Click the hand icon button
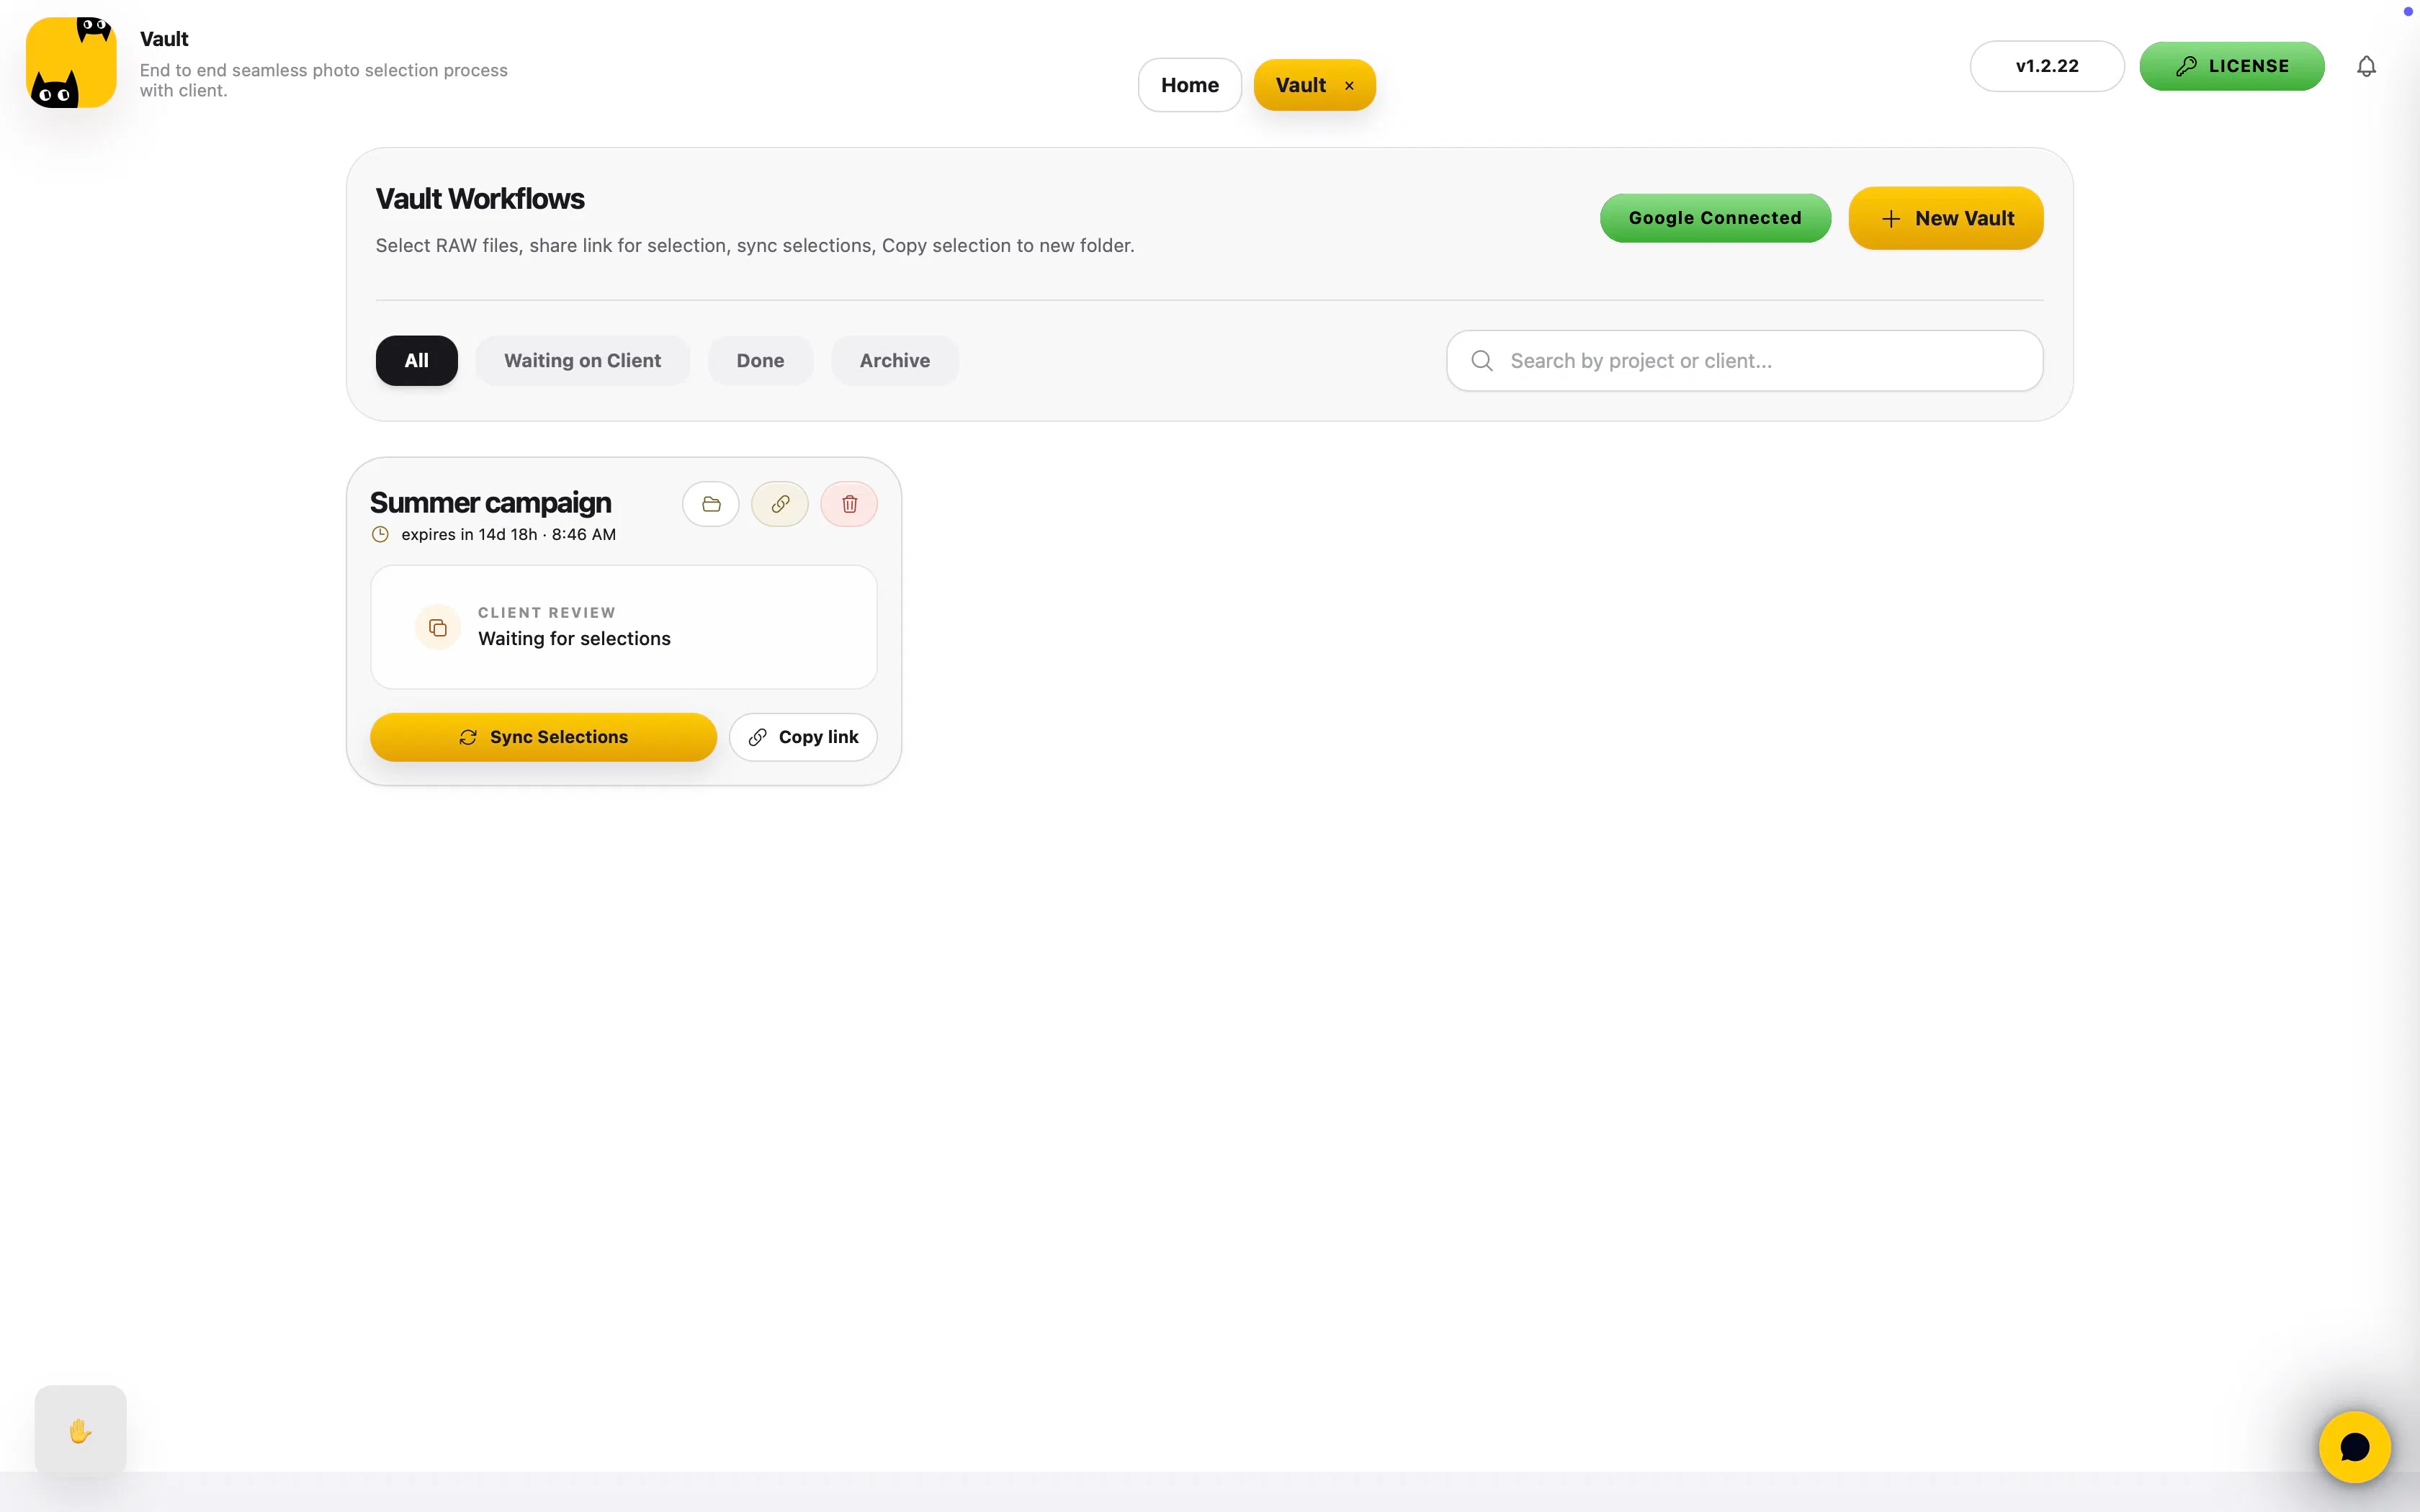 81,1431
